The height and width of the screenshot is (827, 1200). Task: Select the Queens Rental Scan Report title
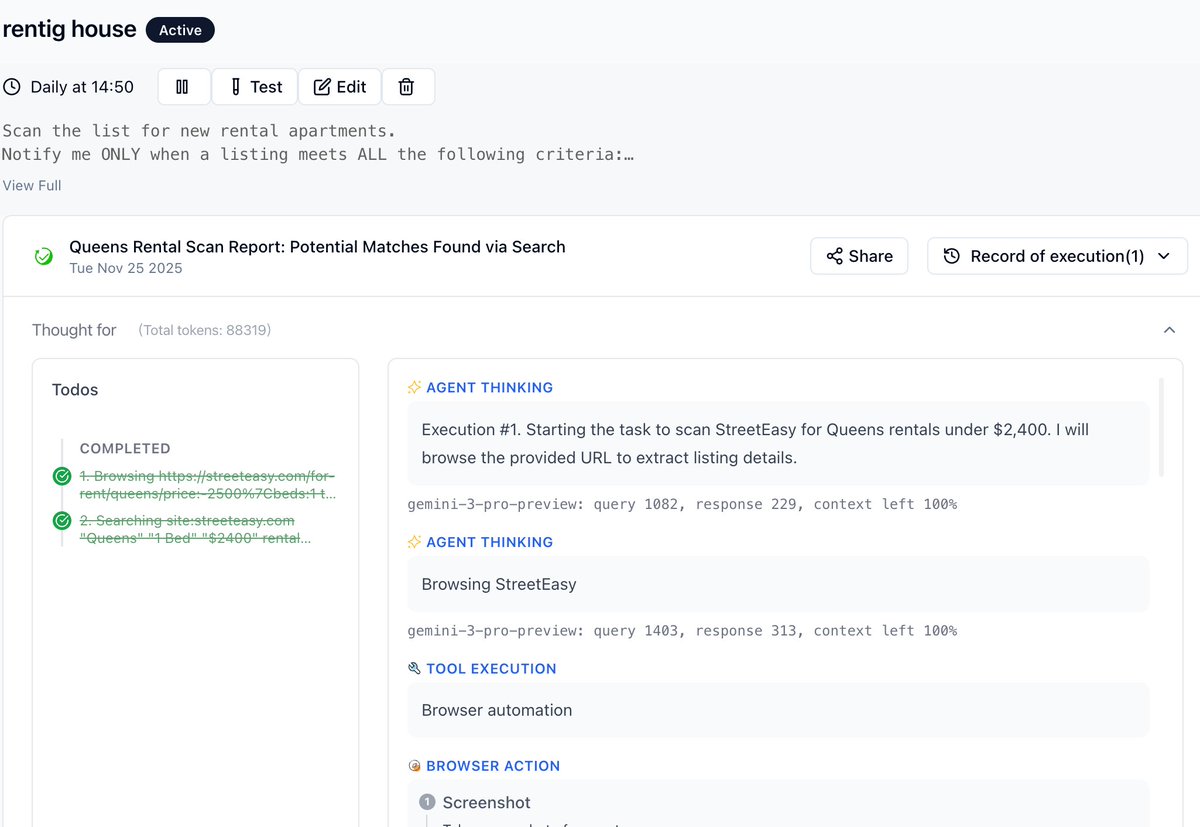coord(317,247)
